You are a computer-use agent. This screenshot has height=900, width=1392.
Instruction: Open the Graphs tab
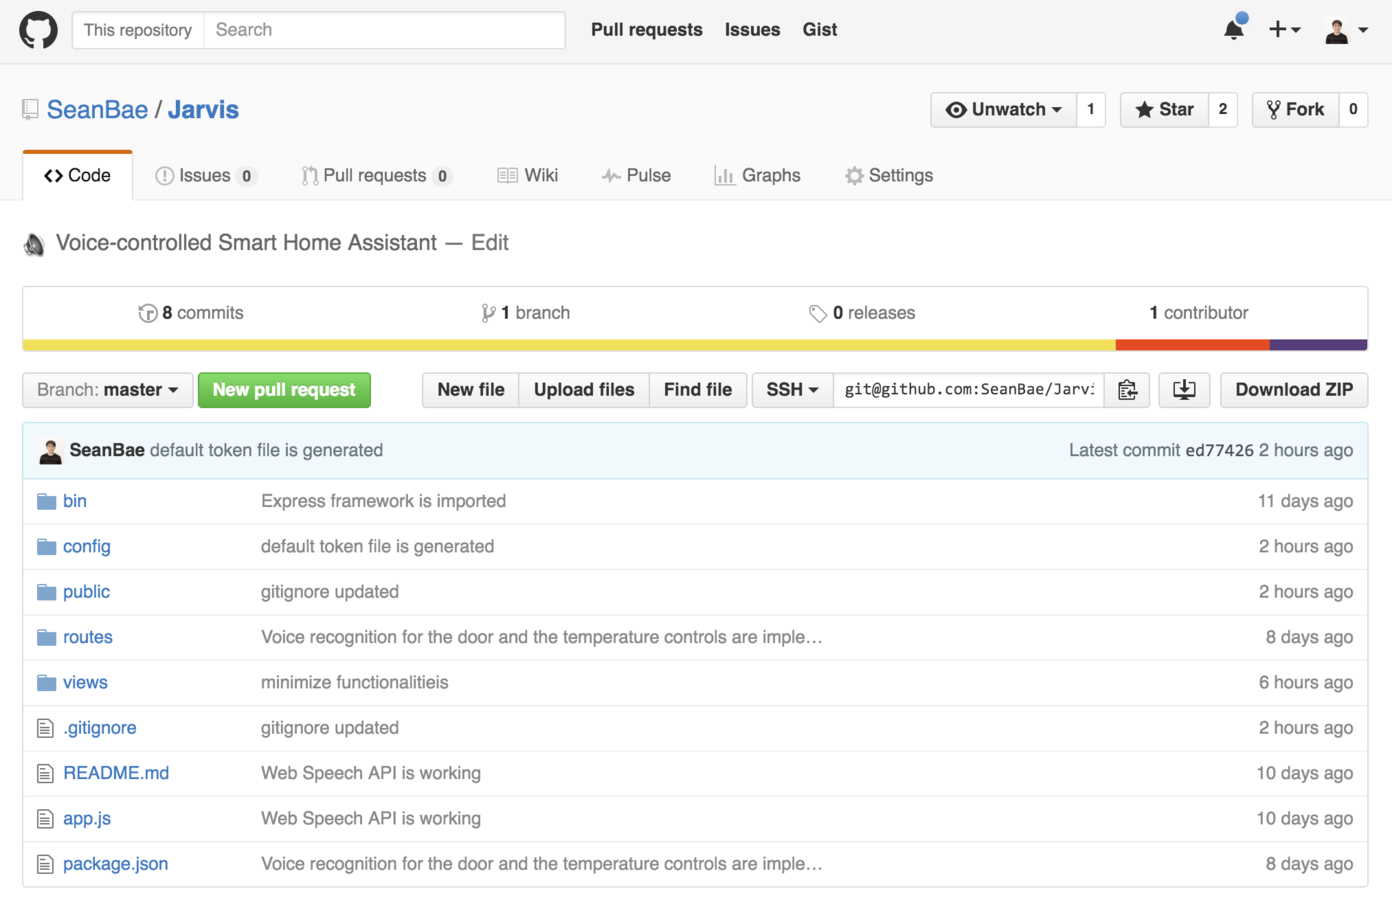pos(757,176)
